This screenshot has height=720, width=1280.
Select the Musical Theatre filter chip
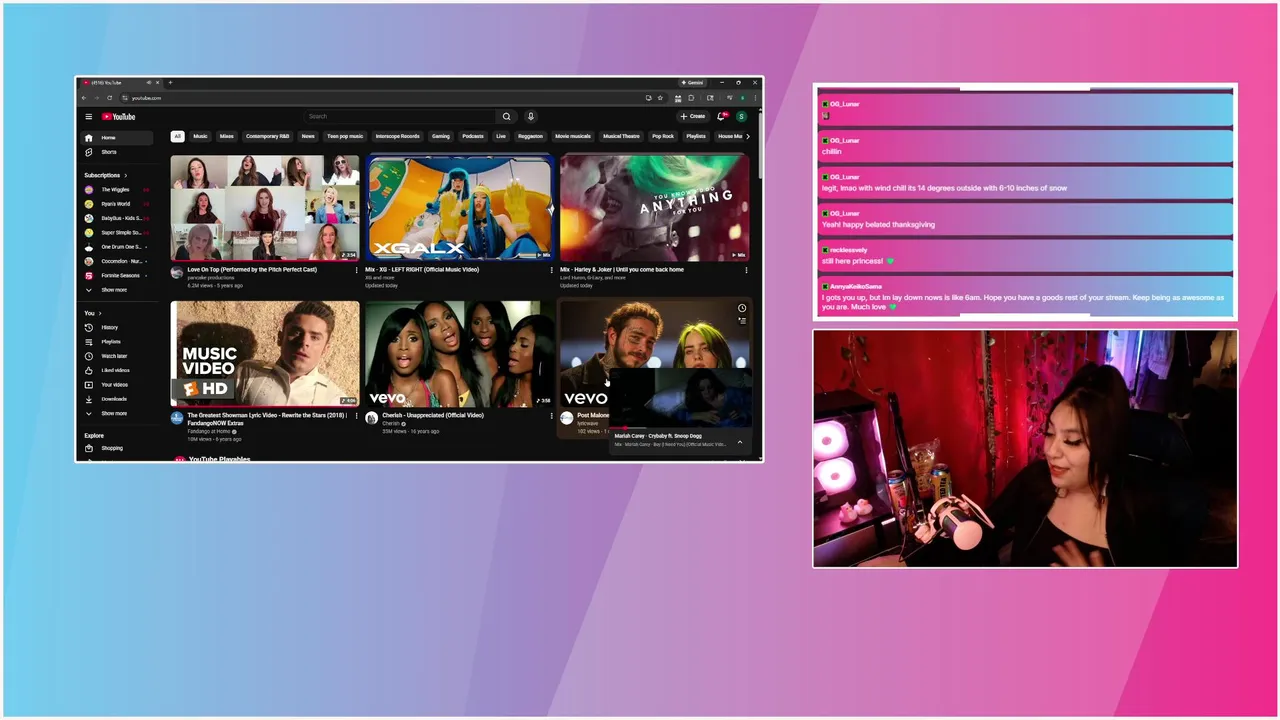(621, 136)
